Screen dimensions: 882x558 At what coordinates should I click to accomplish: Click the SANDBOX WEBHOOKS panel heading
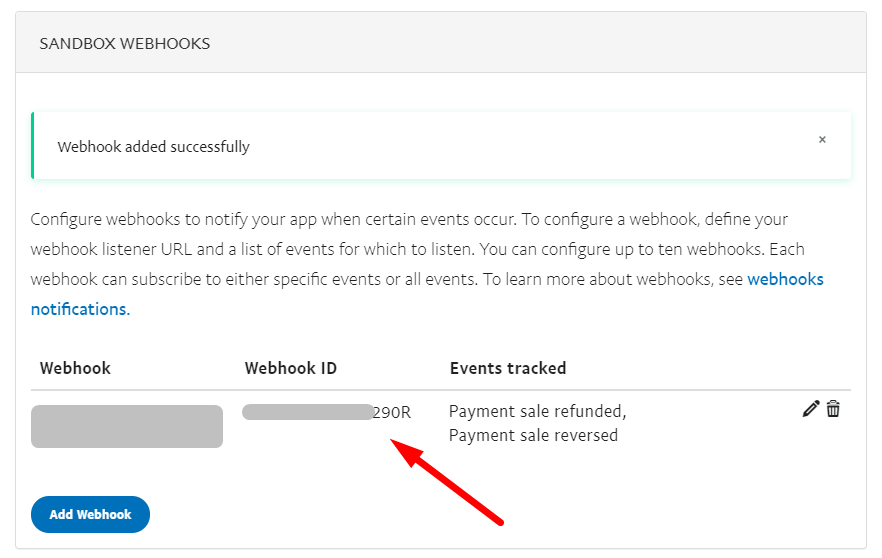pos(124,44)
